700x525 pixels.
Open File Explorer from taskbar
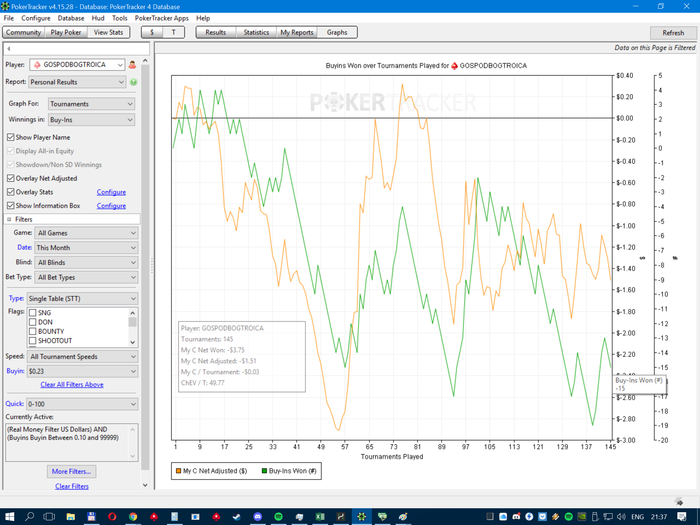pos(71,517)
